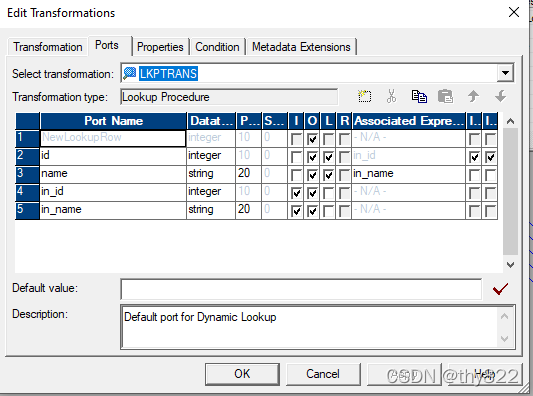Click precision 20 for in_name port

tap(248, 210)
